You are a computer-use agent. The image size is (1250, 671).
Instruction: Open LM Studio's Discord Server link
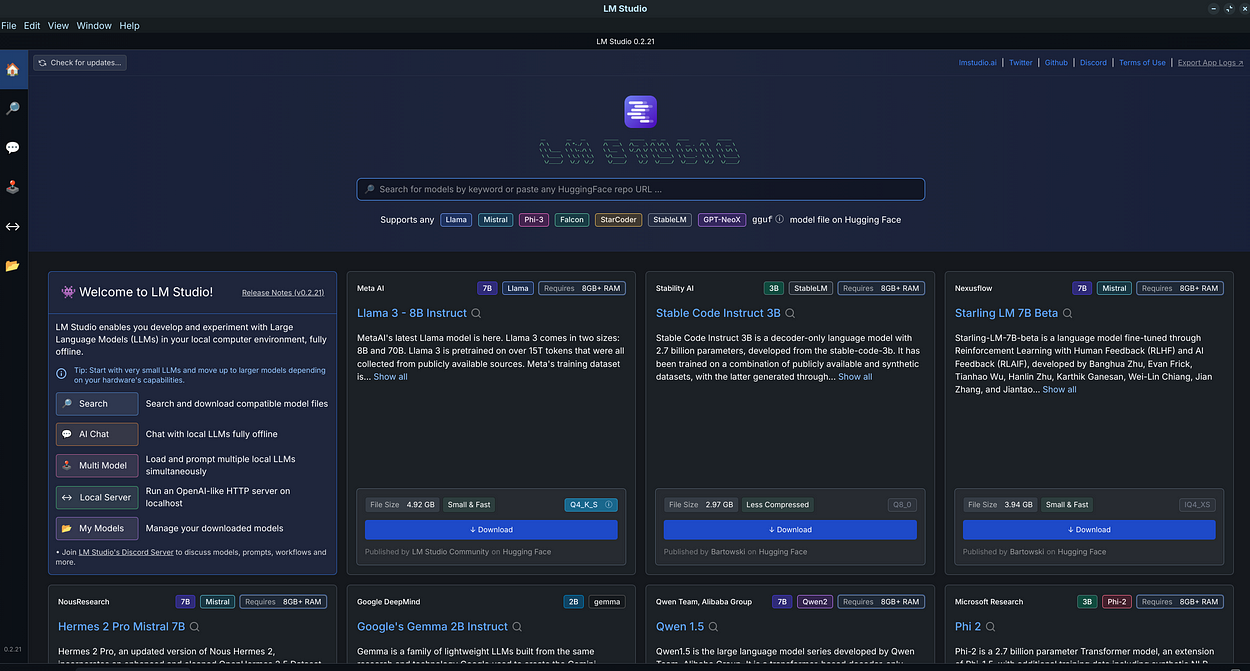[126, 552]
